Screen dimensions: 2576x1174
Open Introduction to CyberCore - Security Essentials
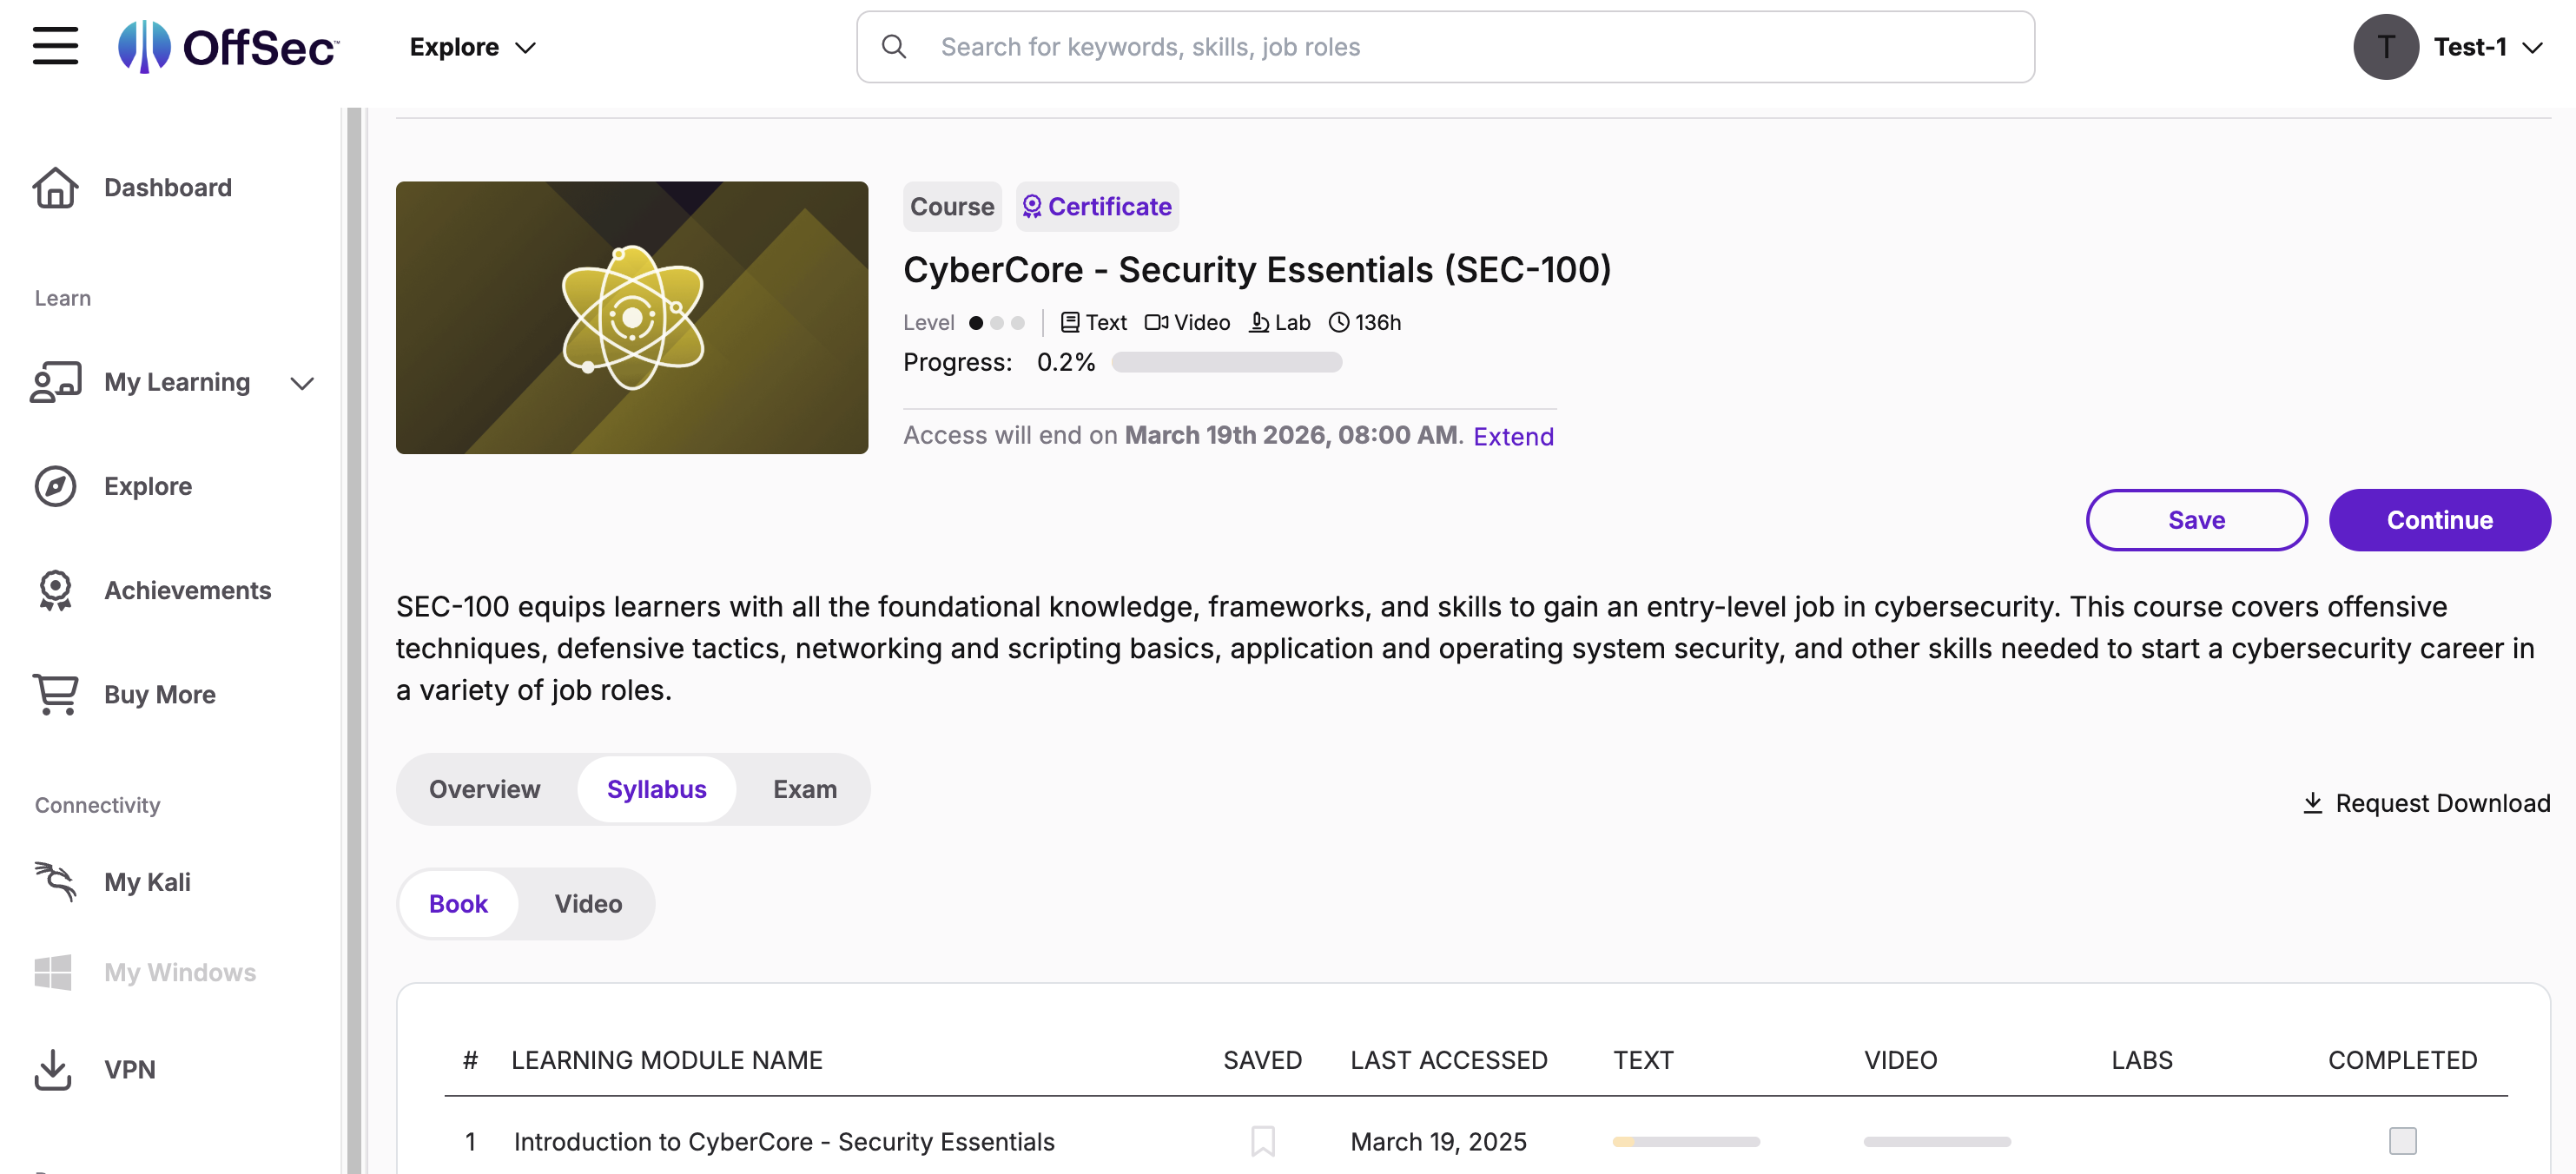click(784, 1141)
